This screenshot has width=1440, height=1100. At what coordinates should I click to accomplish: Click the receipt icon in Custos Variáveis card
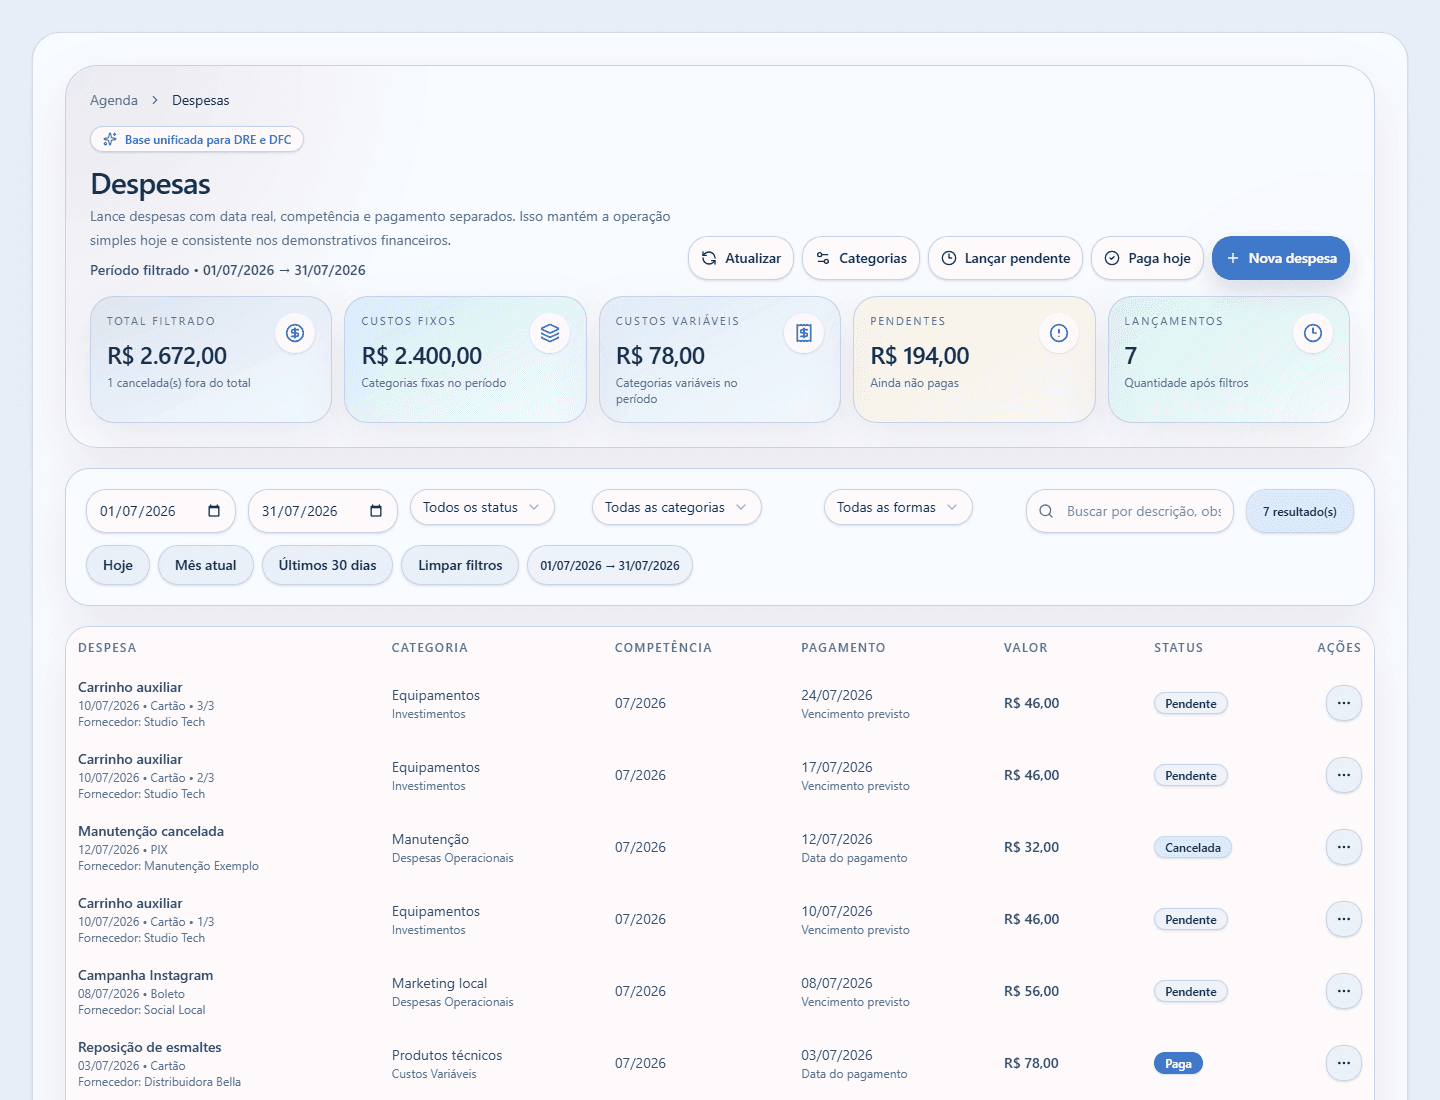coord(804,333)
